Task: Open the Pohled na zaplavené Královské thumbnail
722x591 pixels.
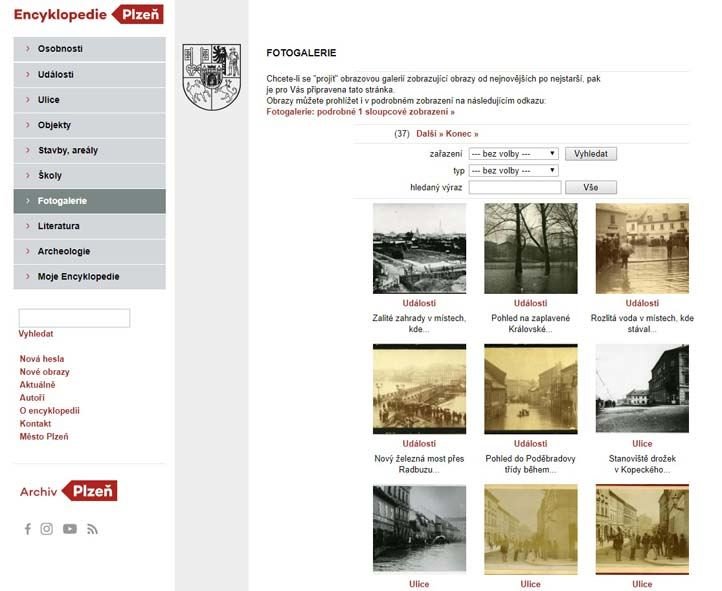Action: [x=531, y=249]
